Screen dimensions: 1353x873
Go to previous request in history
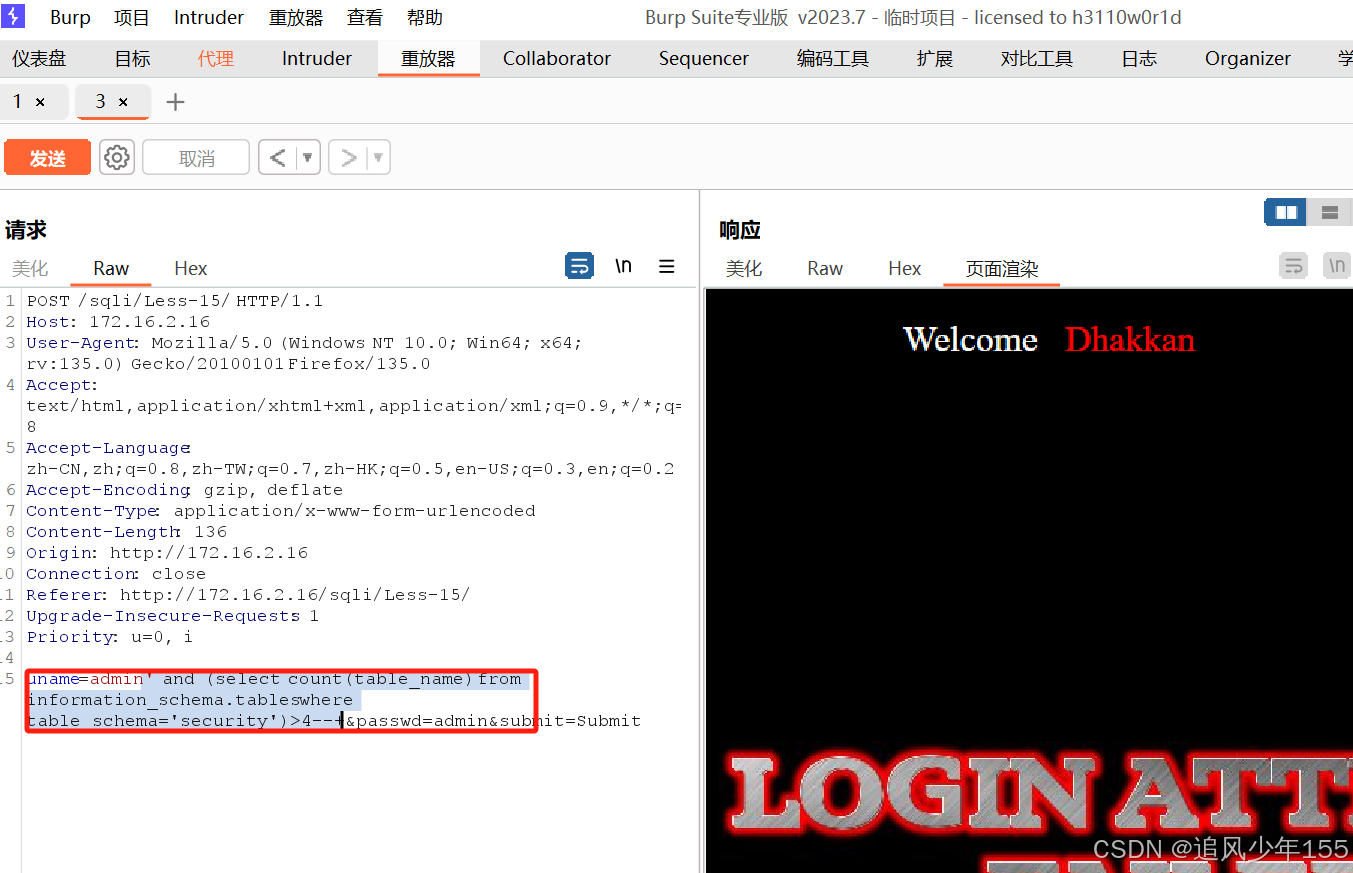[277, 158]
